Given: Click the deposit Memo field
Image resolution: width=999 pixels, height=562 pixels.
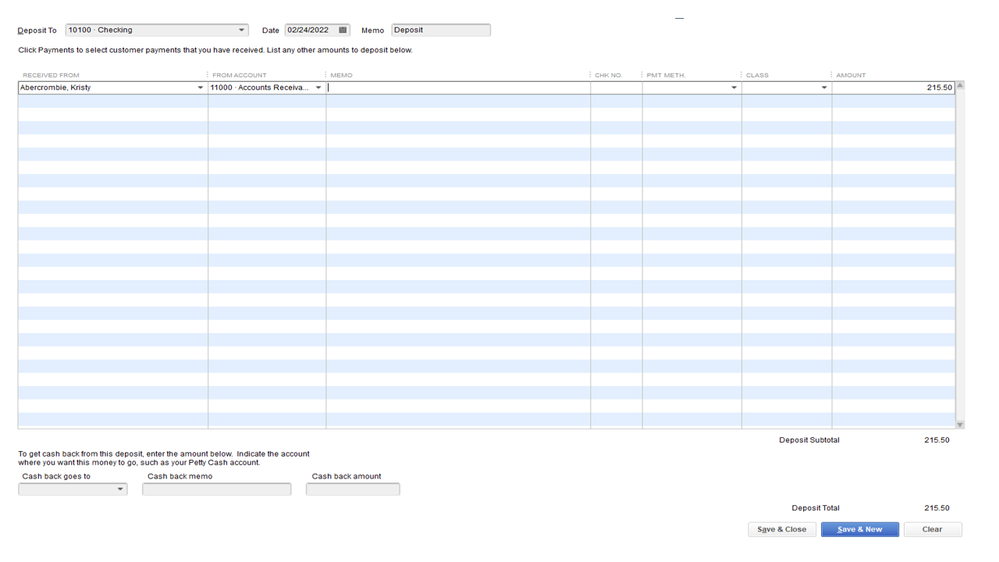Looking at the screenshot, I should tap(441, 30).
